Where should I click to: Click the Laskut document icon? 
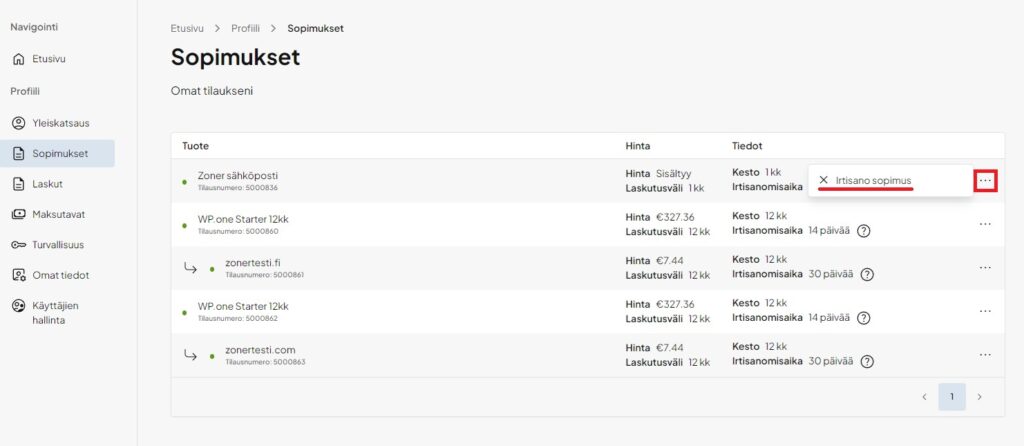point(18,184)
